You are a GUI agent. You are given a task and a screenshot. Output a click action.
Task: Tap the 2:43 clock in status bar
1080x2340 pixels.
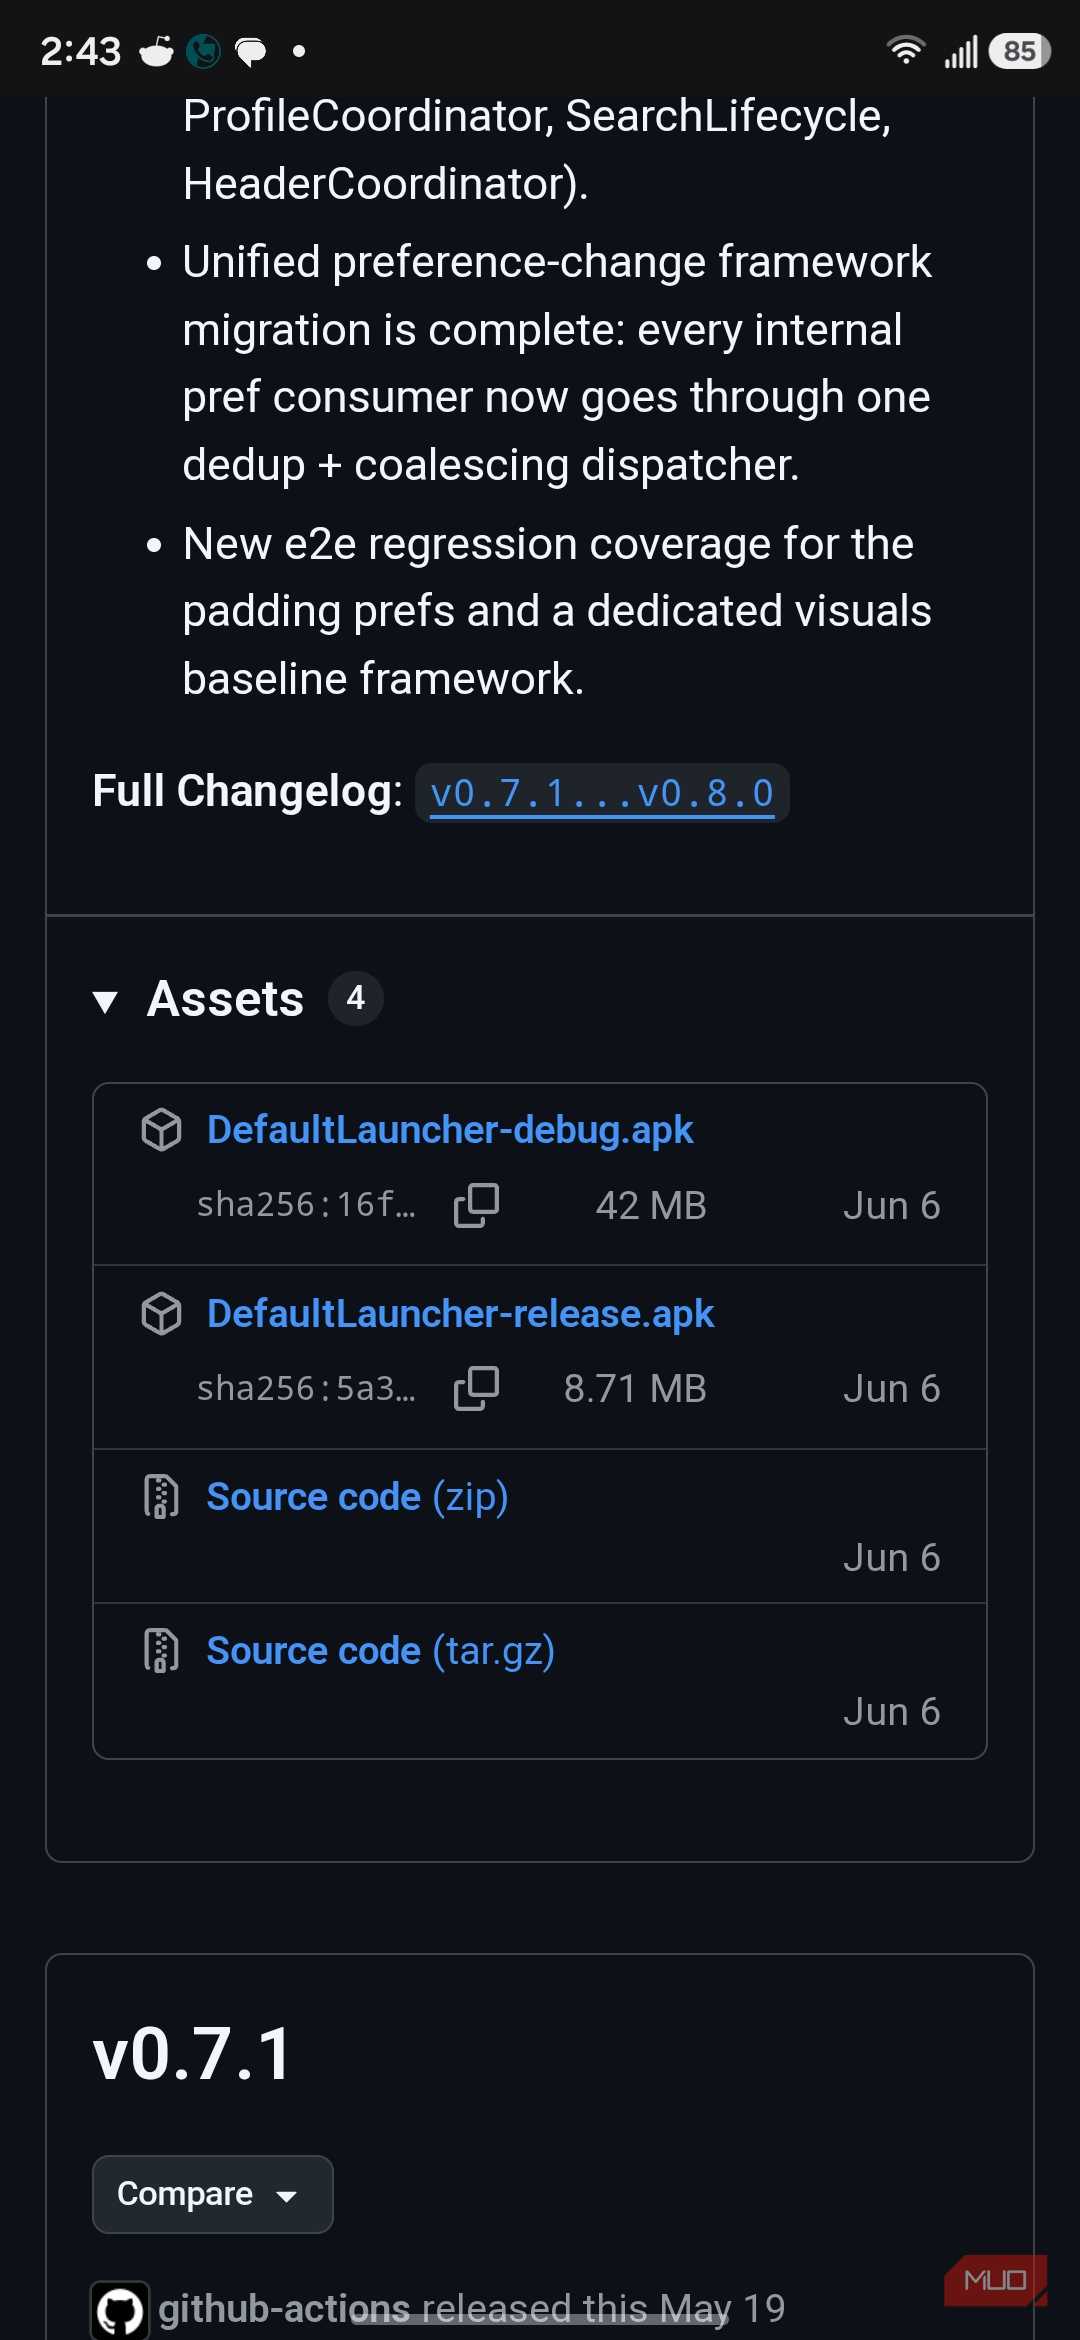pos(80,51)
